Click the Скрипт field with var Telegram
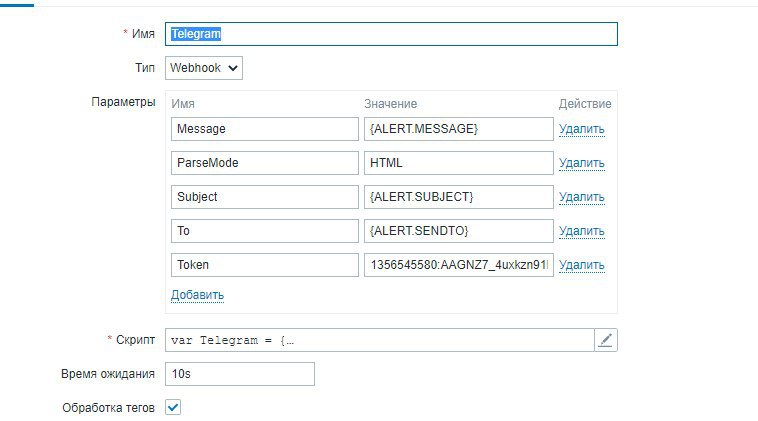This screenshot has height=421, width=758. coord(379,340)
